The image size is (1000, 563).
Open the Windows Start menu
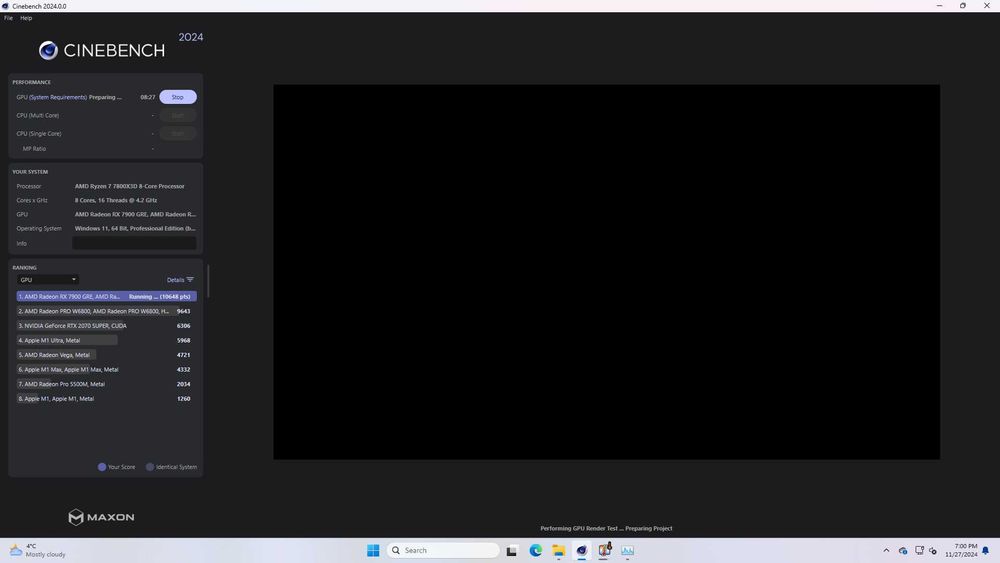(x=373, y=550)
